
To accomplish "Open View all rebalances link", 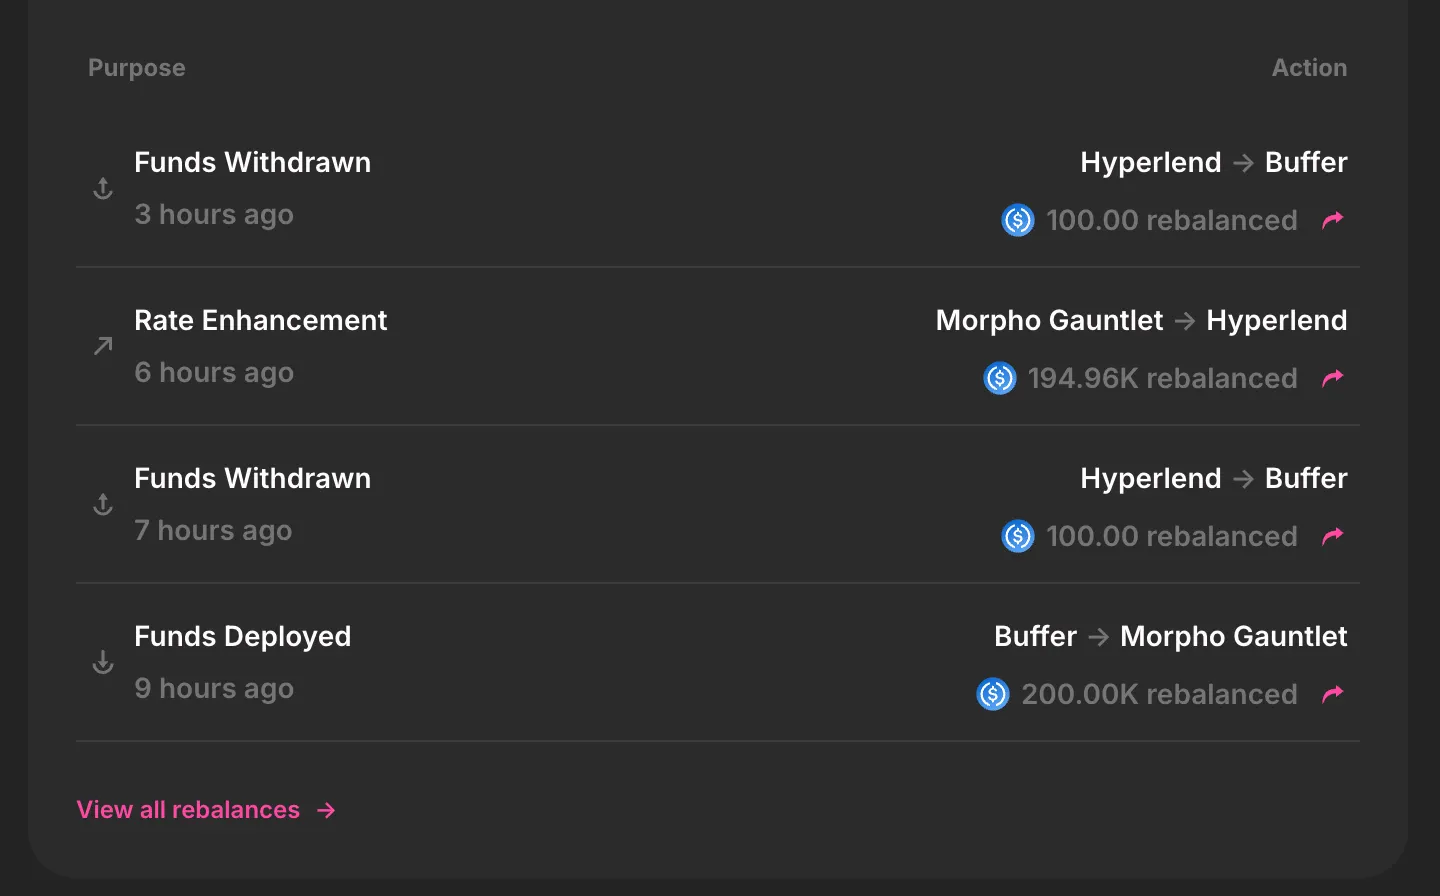I will (x=188, y=810).
